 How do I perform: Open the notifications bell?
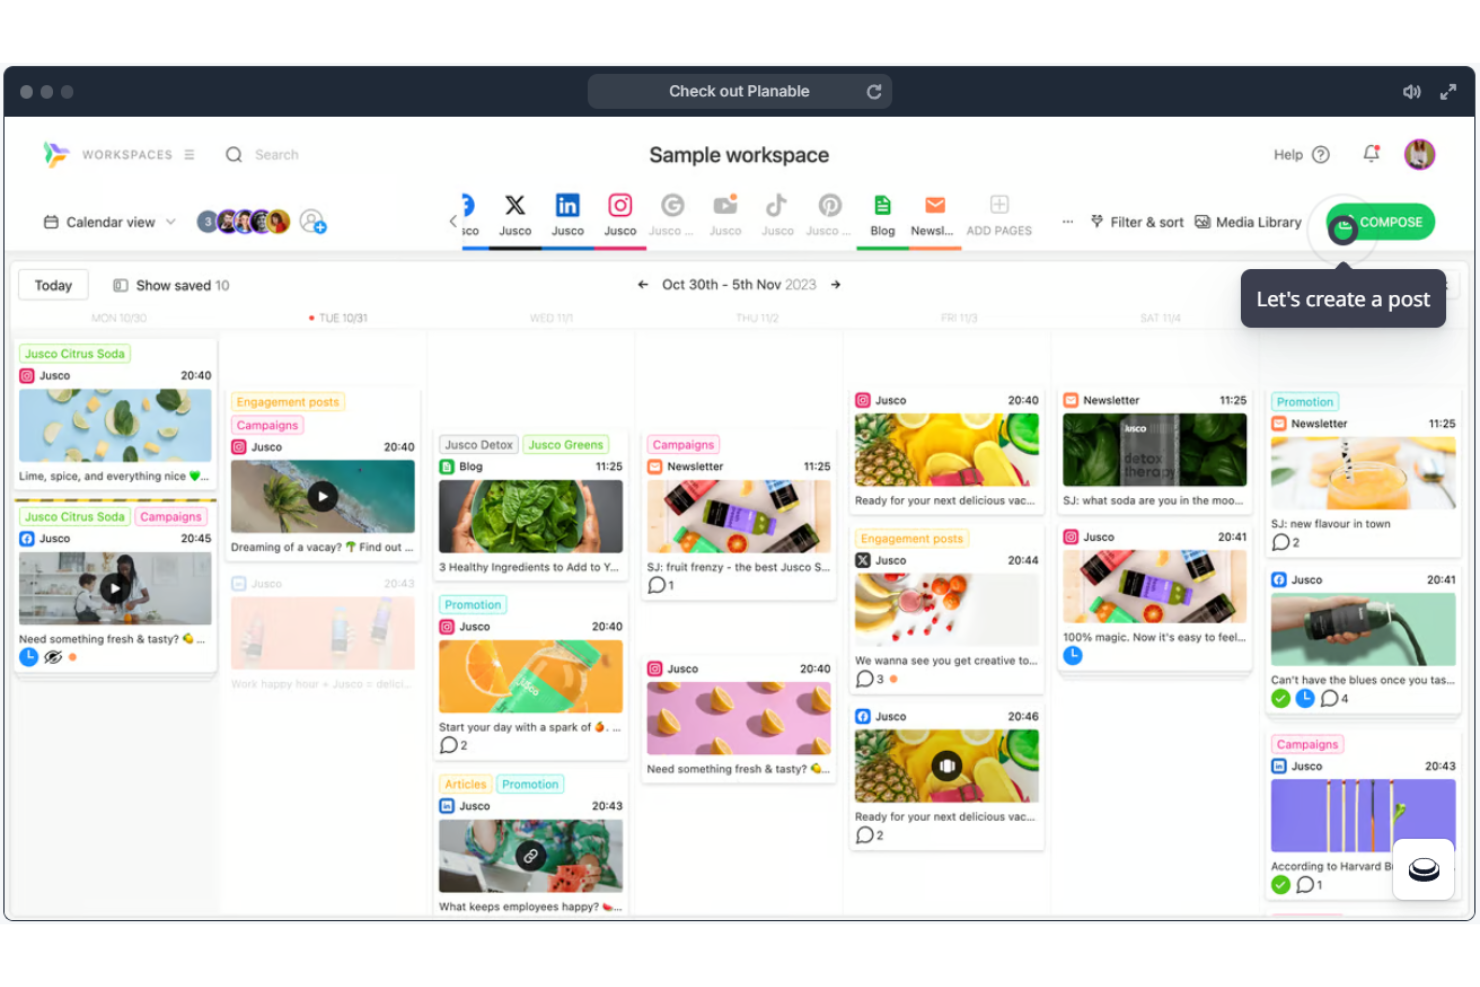1371,154
